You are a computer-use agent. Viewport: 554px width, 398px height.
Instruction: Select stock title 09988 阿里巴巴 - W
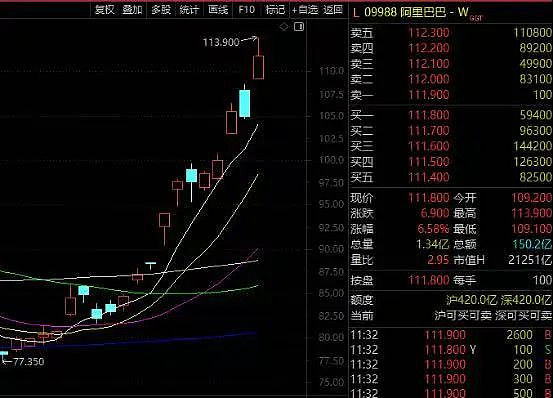[417, 12]
